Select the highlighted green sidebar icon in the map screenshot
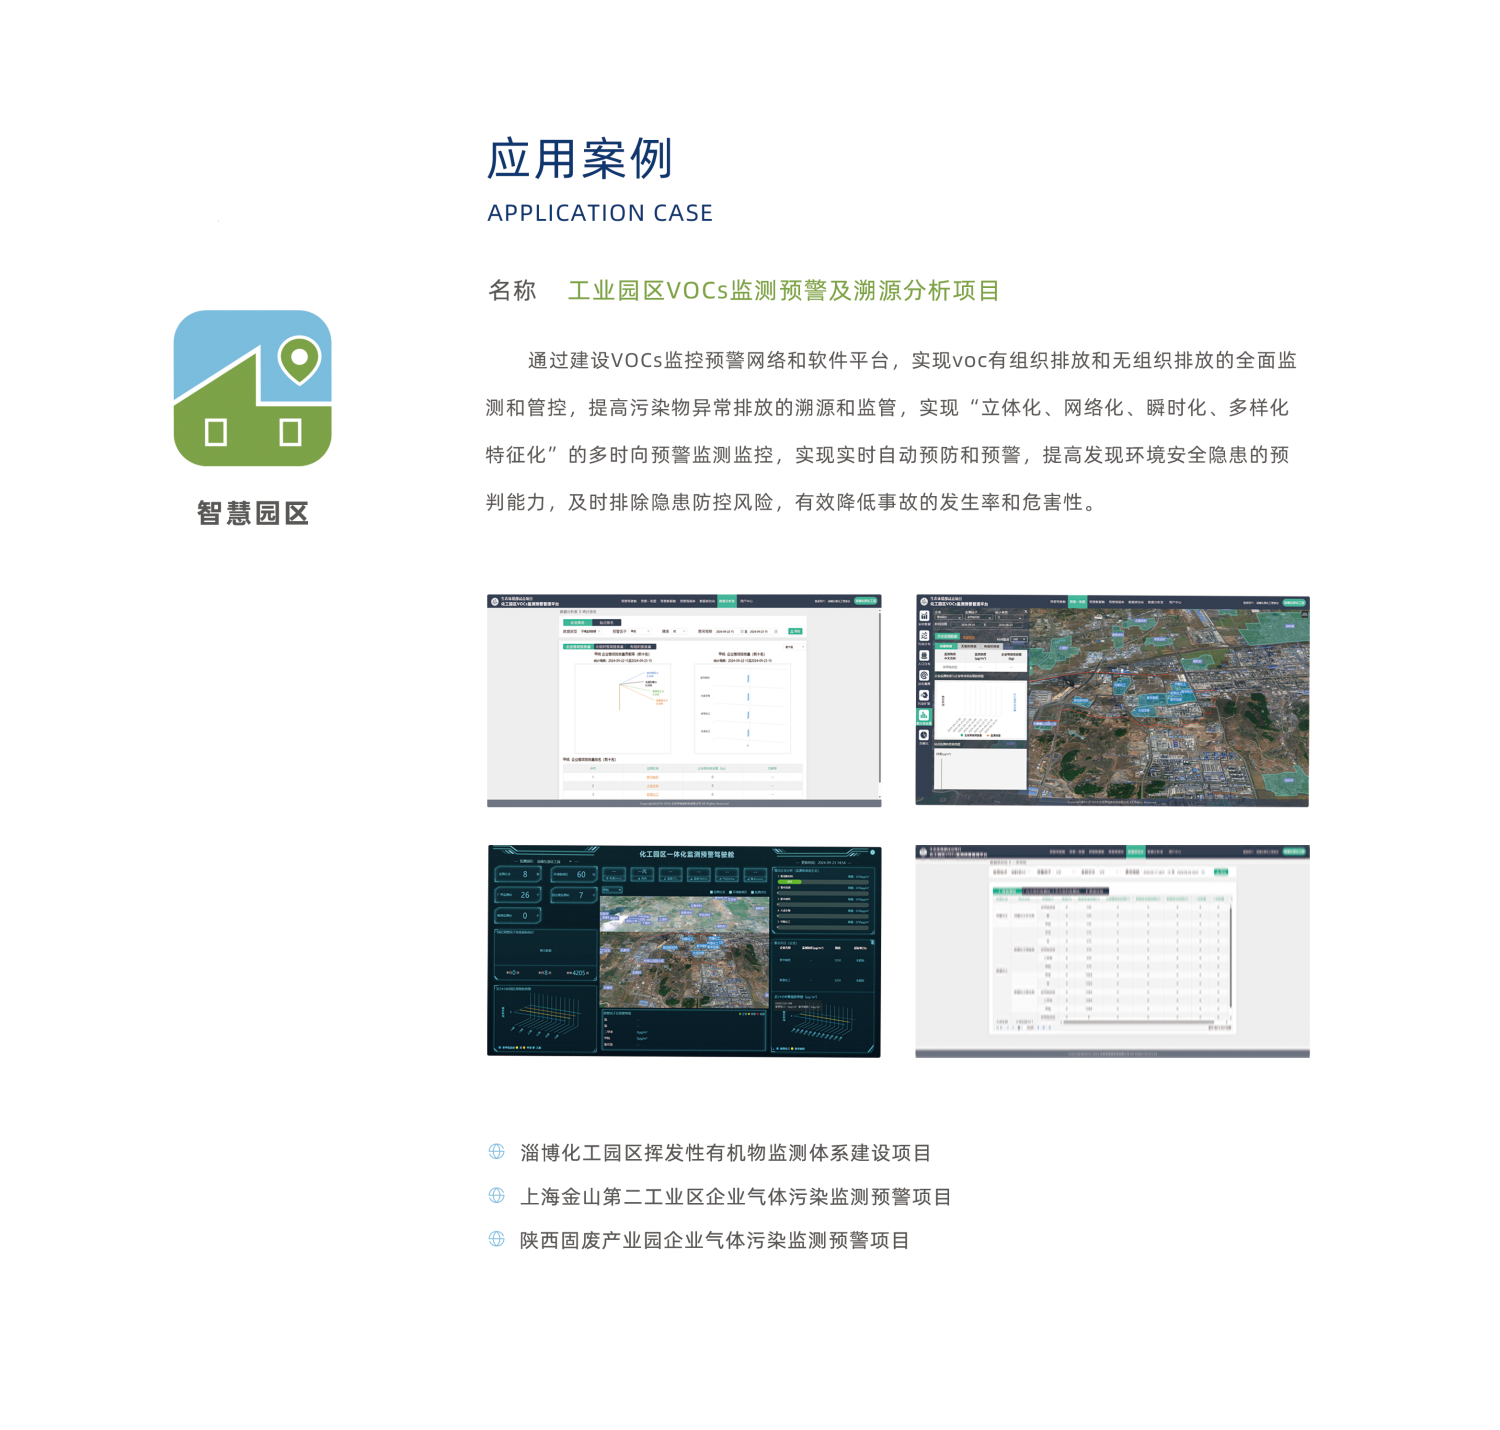 coord(924,716)
